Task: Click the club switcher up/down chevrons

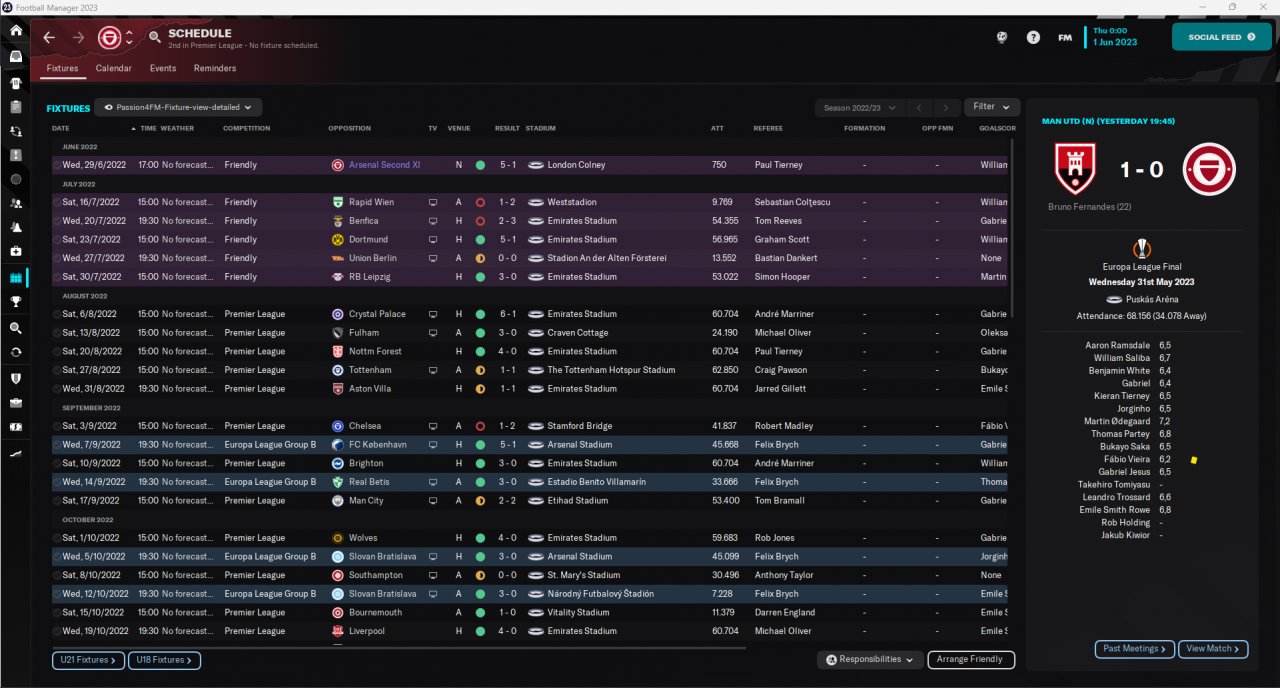Action: 129,38
